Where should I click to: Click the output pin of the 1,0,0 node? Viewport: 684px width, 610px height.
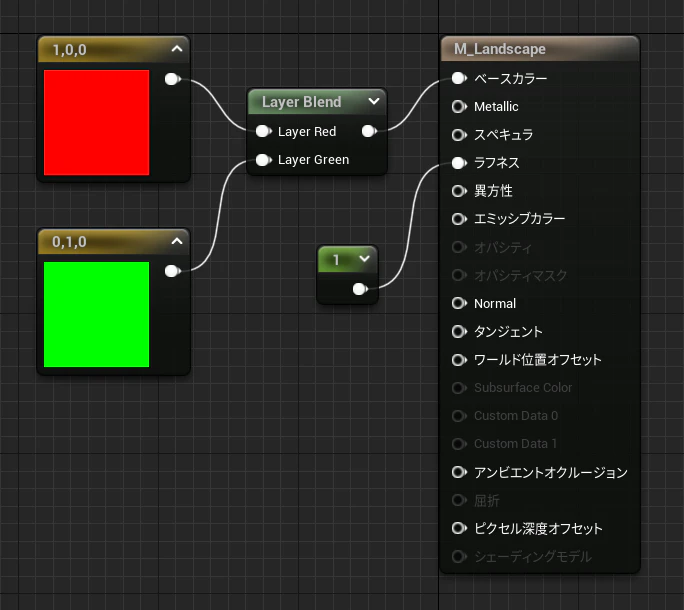172,79
